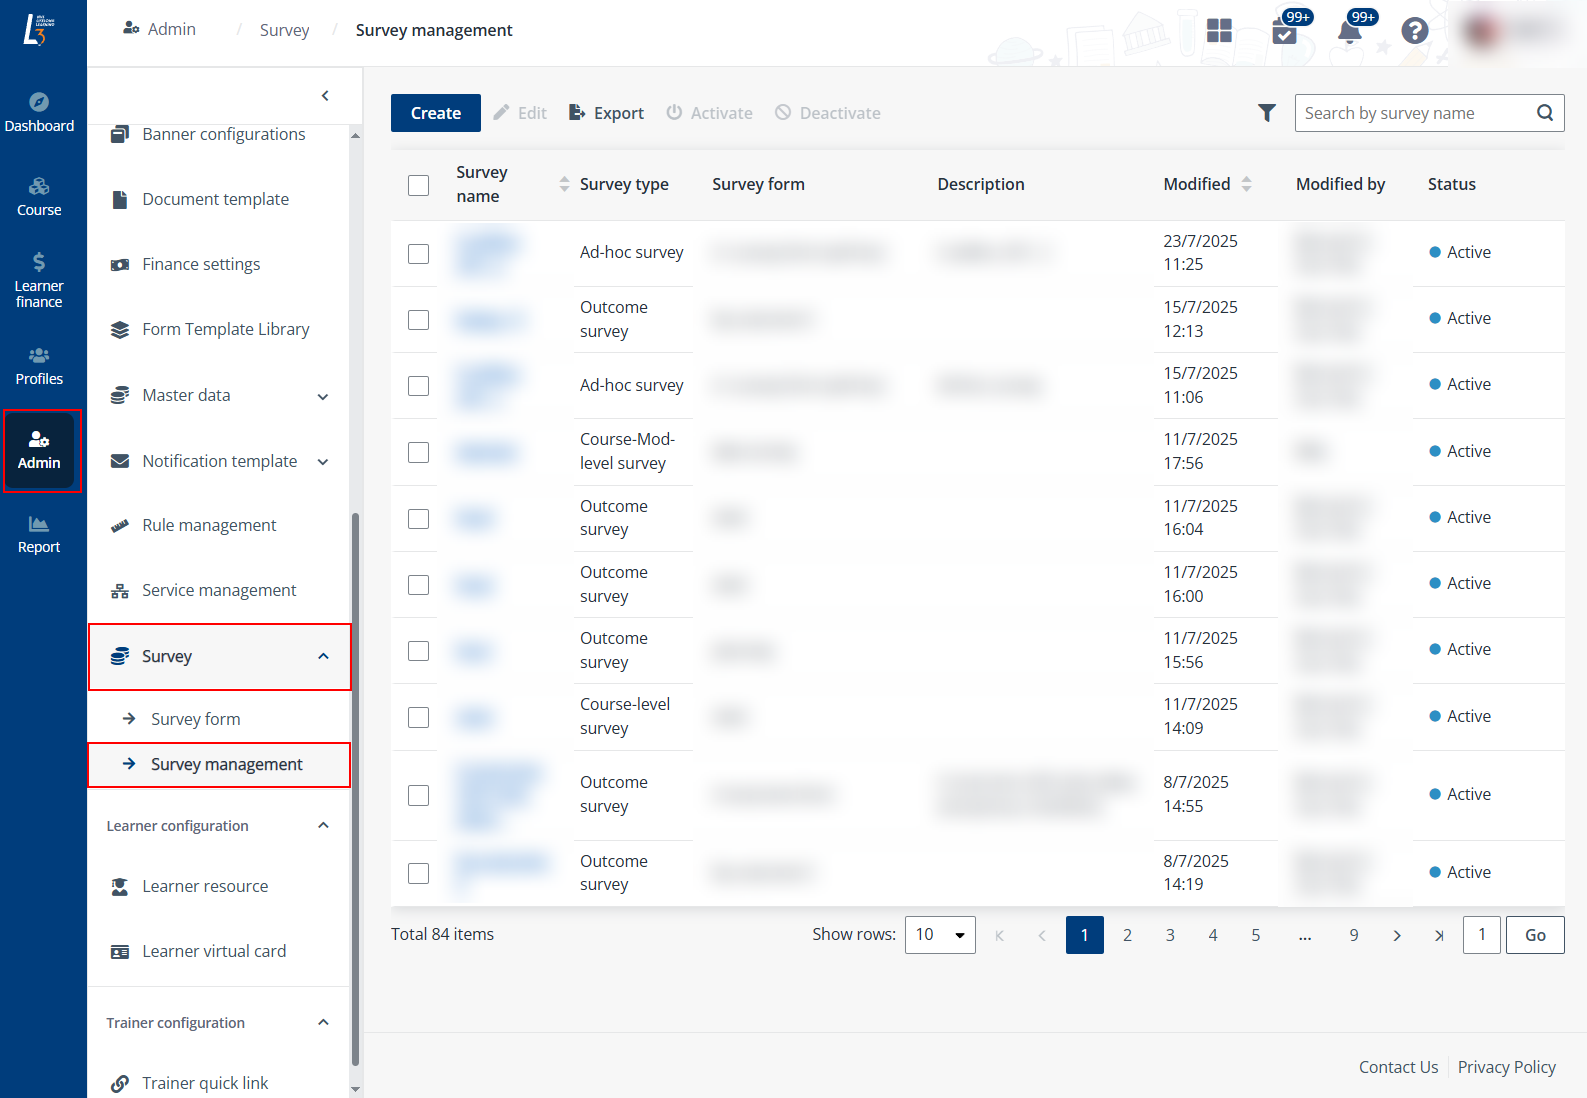Viewport: 1587px width, 1098px height.
Task: Open the calendar tasks icon
Action: (1284, 32)
